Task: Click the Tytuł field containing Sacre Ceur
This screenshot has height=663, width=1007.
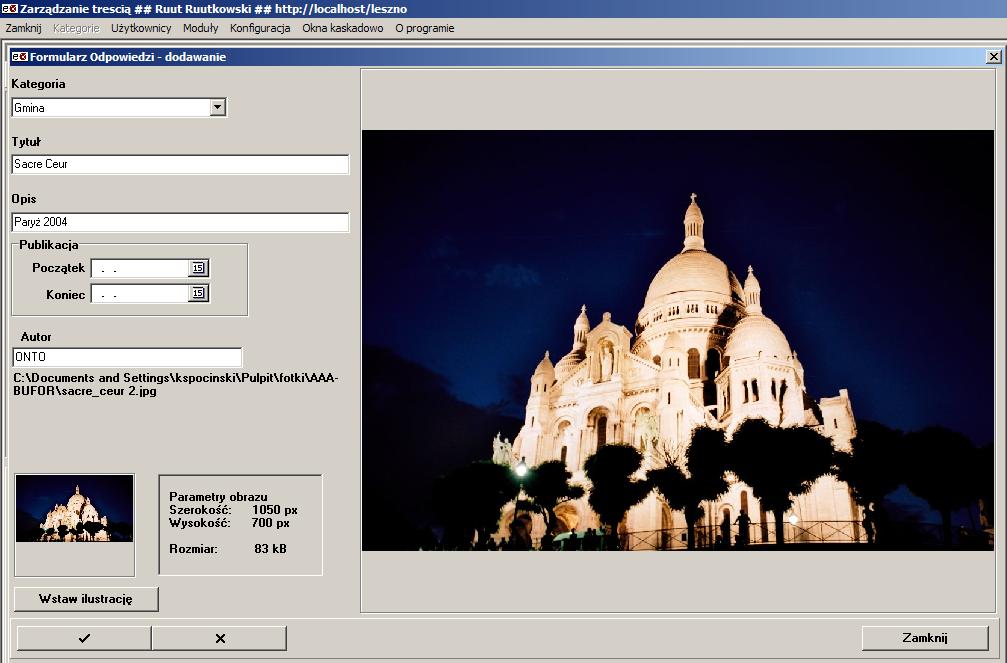Action: pos(180,164)
